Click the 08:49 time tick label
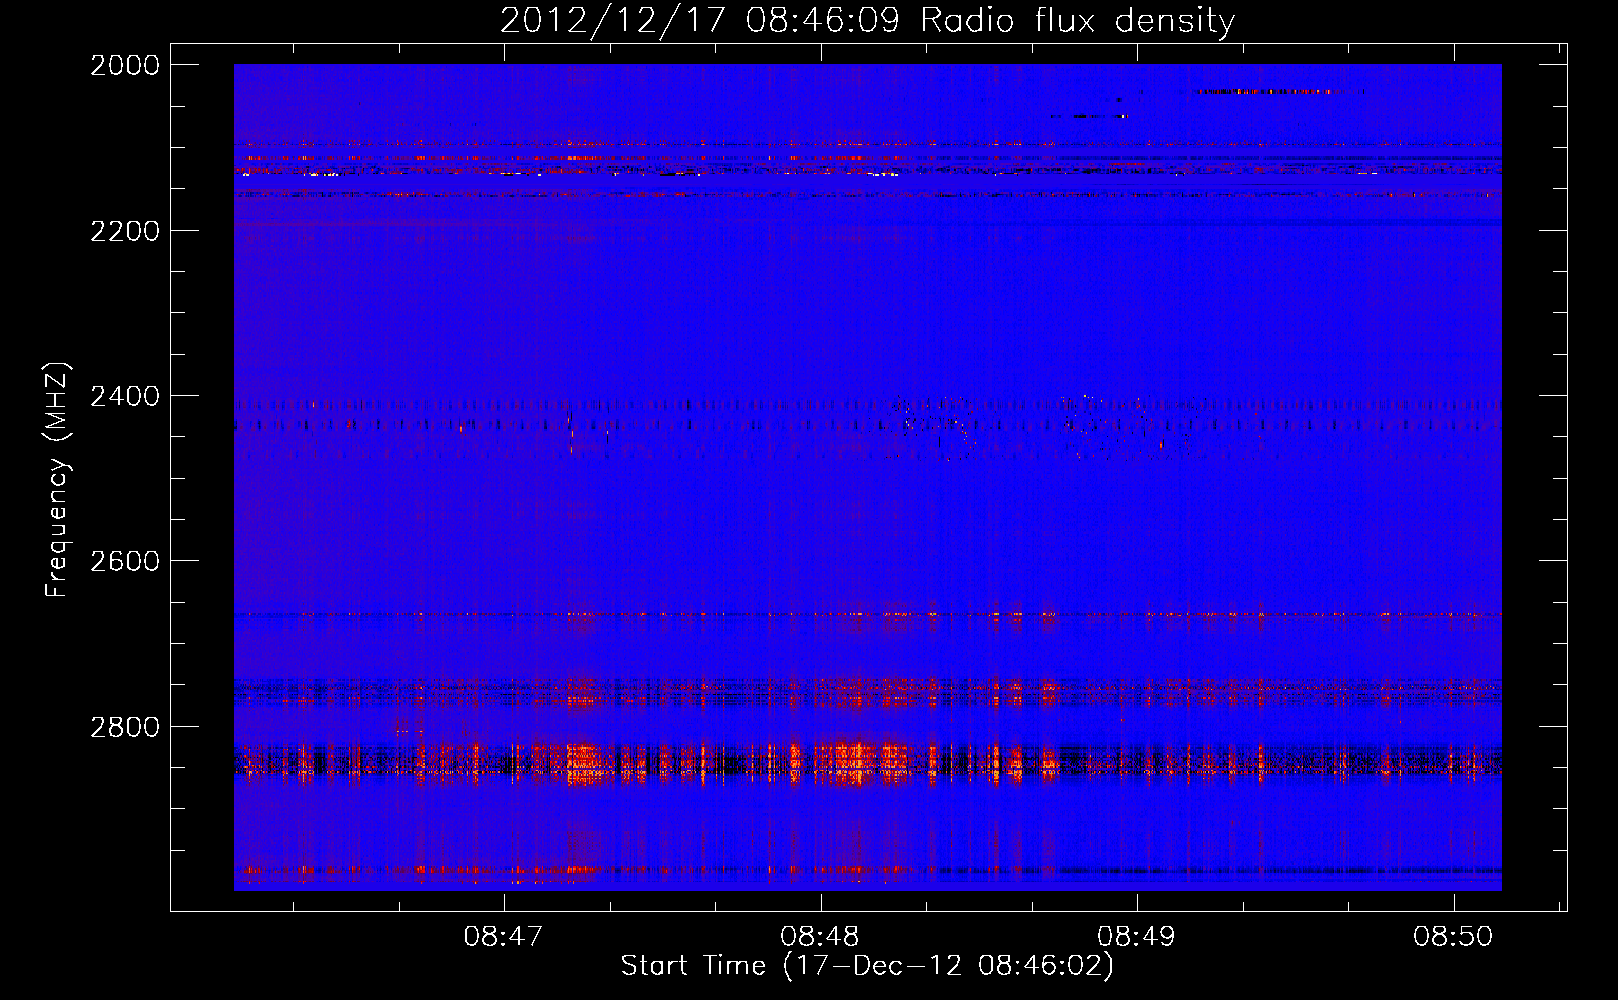Image resolution: width=1618 pixels, height=1000 pixels. (1137, 937)
